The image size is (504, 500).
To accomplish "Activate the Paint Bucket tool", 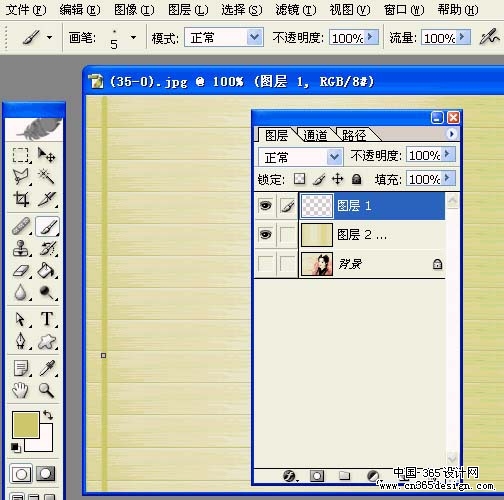I will (47, 271).
